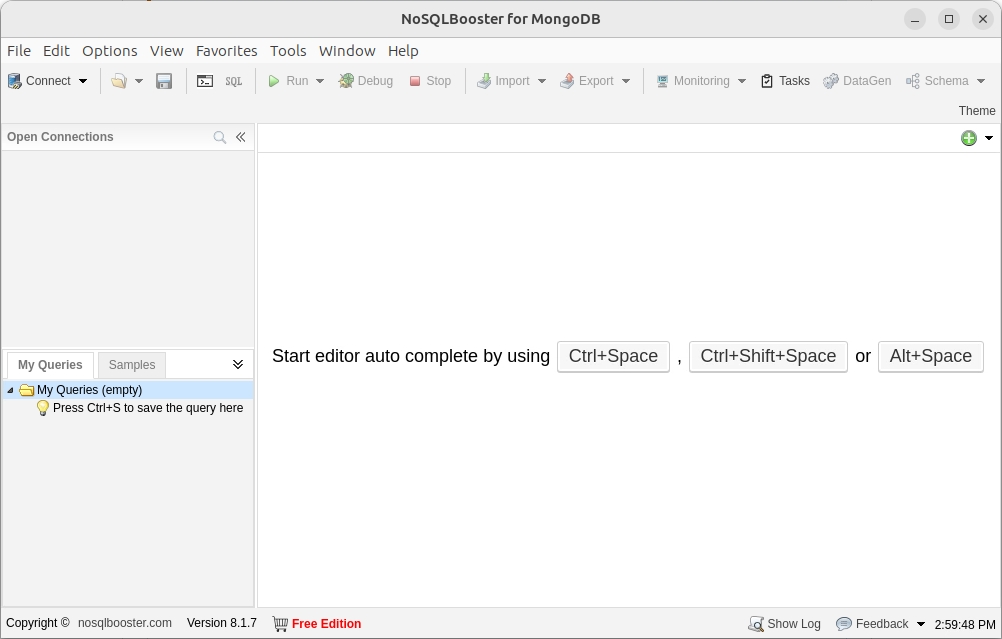Open the nosqlbooster.com link
The height and width of the screenshot is (639, 1002).
(125, 624)
